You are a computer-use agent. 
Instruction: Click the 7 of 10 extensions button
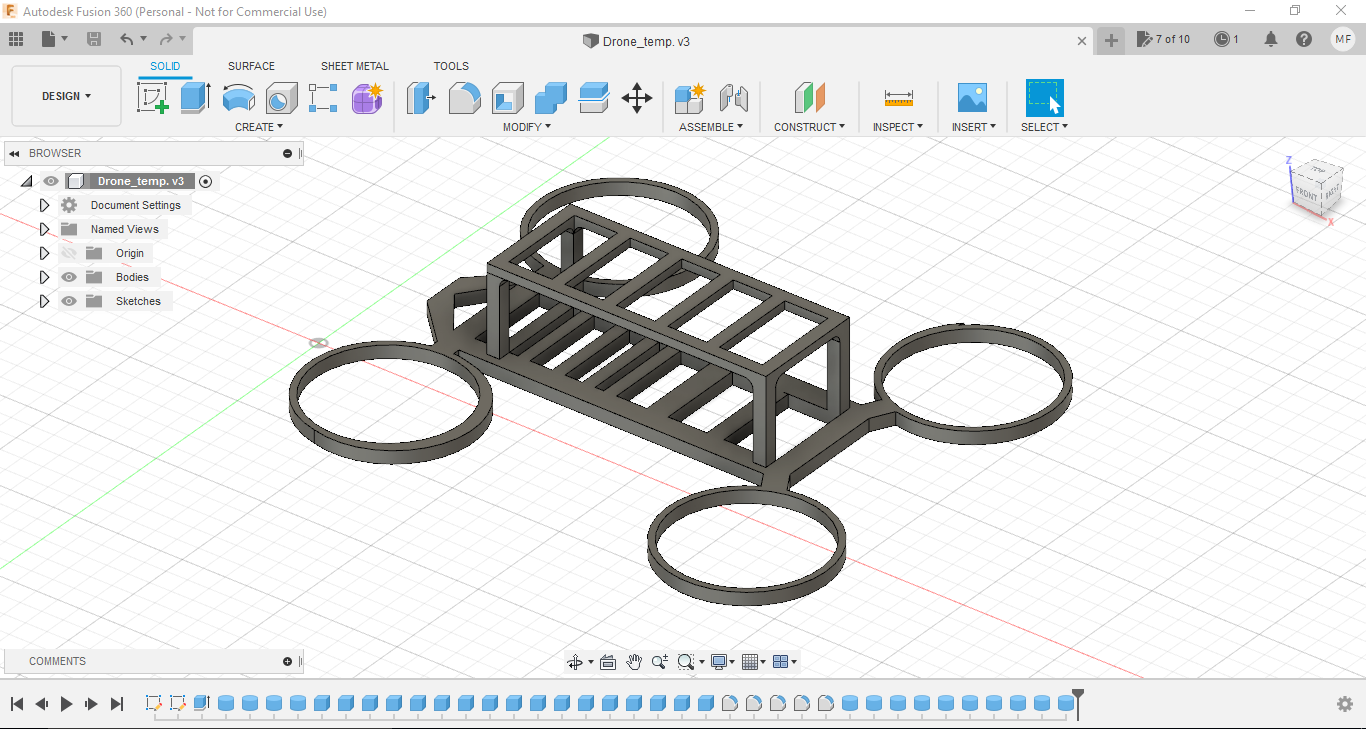1163,40
